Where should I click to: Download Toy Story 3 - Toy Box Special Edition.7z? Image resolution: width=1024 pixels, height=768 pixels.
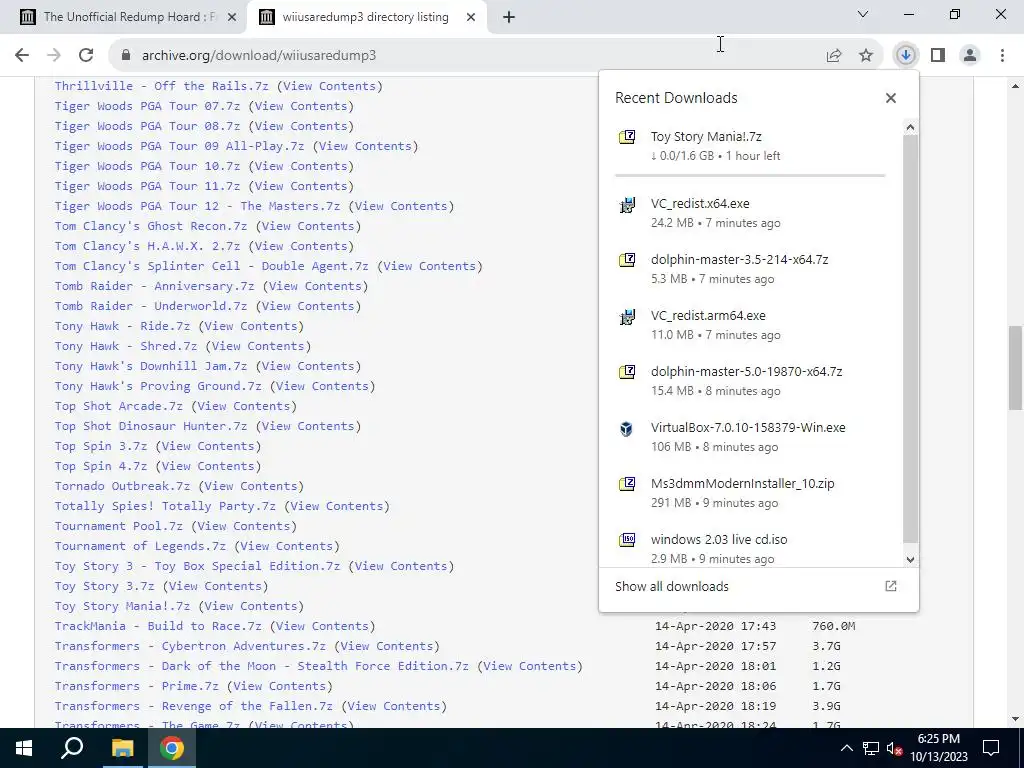coord(197,566)
